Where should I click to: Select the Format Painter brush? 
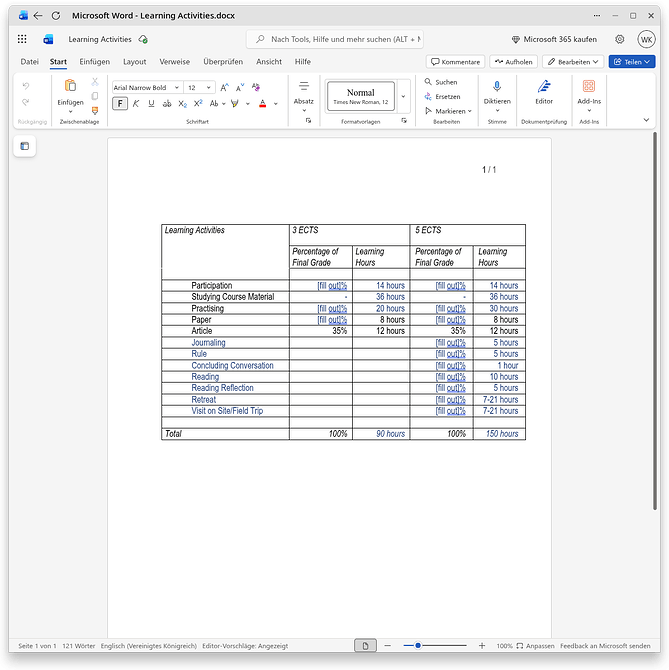coord(95,111)
